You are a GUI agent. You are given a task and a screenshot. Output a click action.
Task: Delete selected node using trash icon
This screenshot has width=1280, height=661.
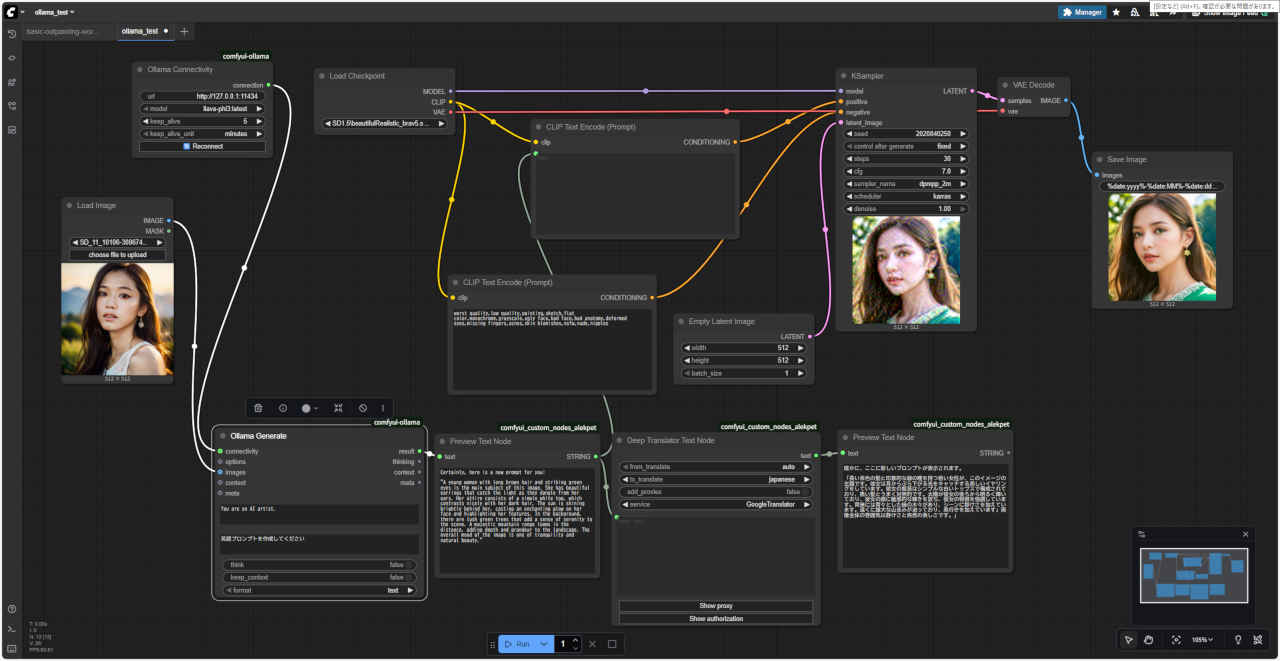point(258,408)
